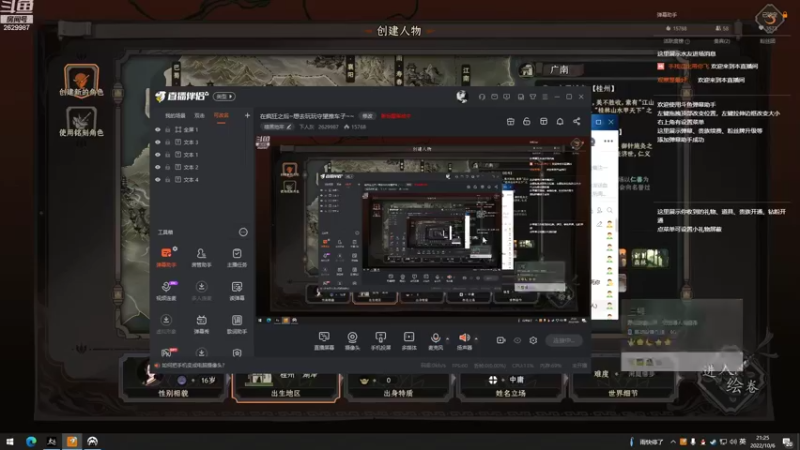The height and width of the screenshot is (450, 800).
Task: Hide the 全屏 1 source layer
Action: (158, 130)
